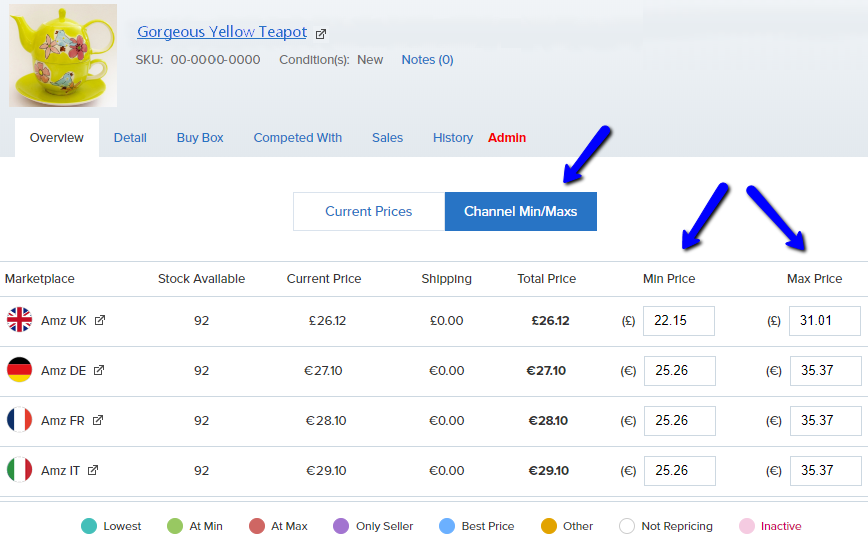The height and width of the screenshot is (548, 868).
Task: Switch to Current Prices view
Action: coord(368,211)
